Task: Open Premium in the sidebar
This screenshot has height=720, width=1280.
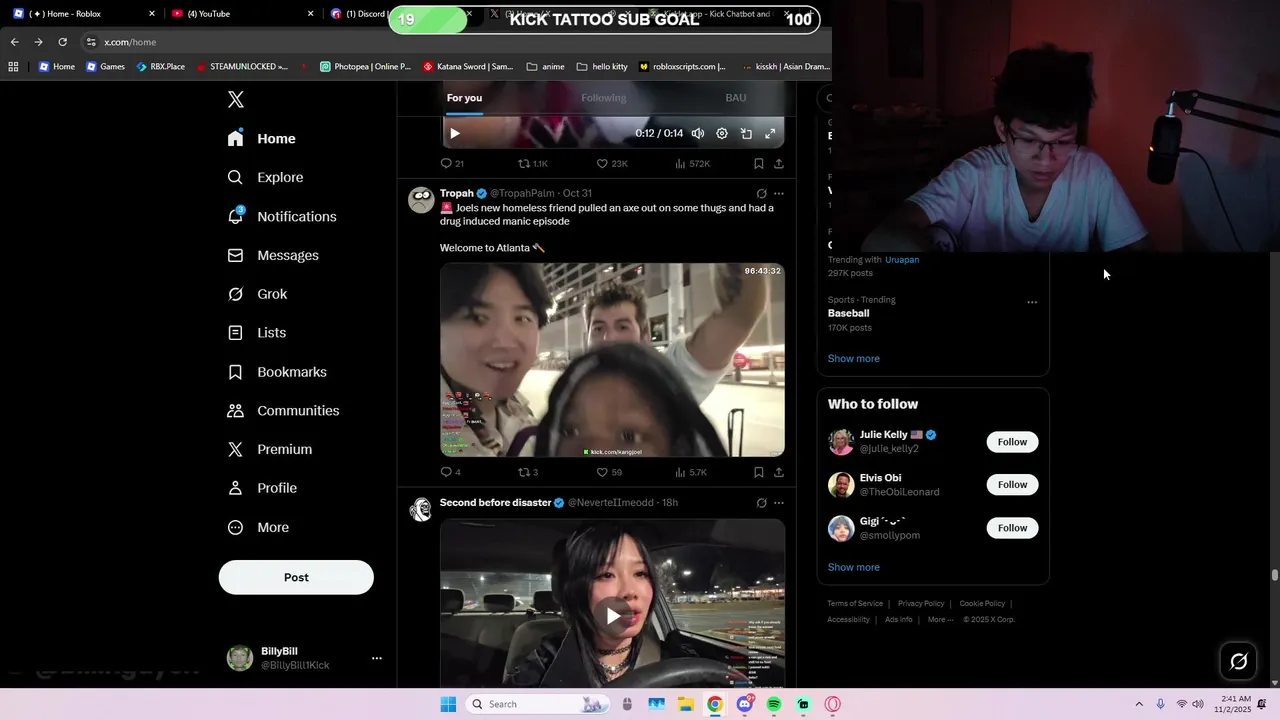Action: click(x=269, y=450)
